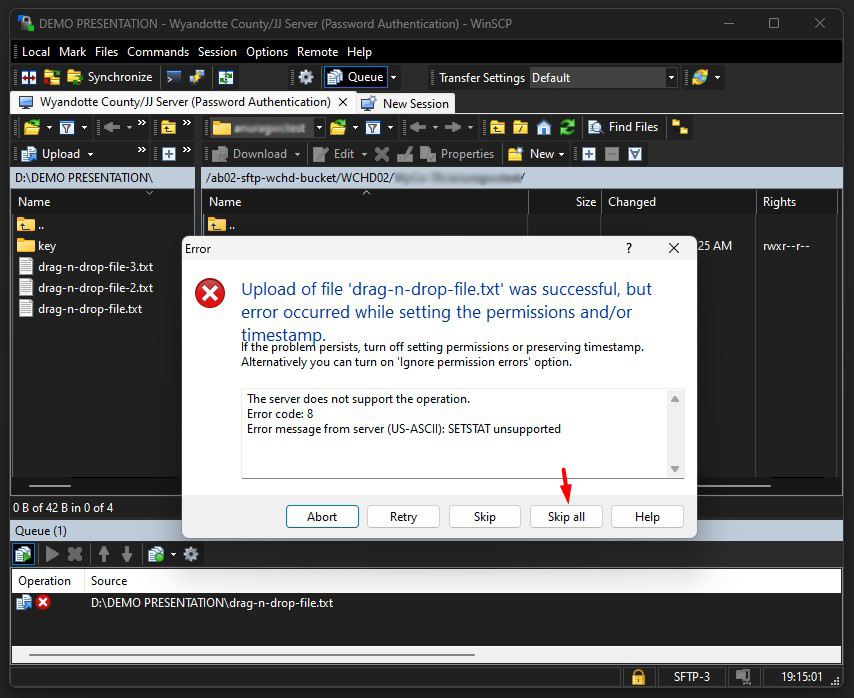Open the Mark menu
This screenshot has height=698, width=854.
(x=72, y=52)
